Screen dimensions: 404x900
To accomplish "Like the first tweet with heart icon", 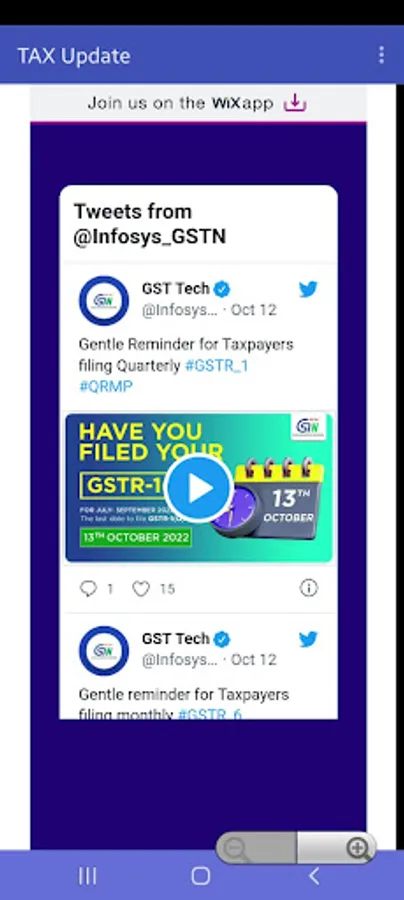I will [141, 588].
